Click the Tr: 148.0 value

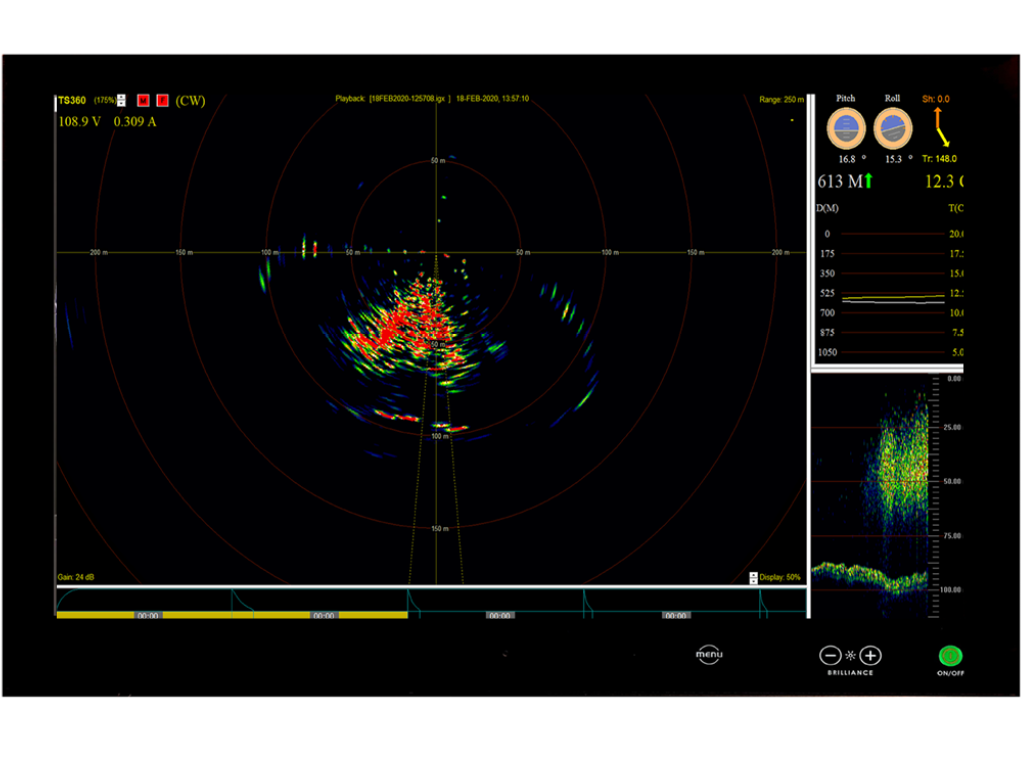(x=939, y=159)
